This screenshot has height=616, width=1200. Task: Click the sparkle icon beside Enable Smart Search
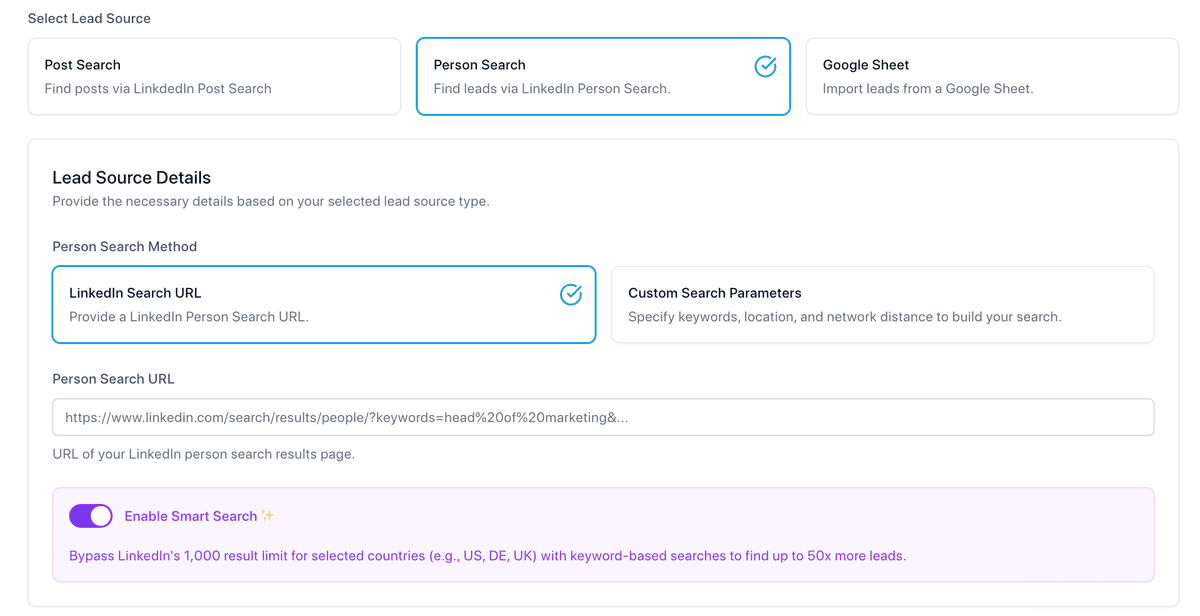pyautogui.click(x=267, y=515)
